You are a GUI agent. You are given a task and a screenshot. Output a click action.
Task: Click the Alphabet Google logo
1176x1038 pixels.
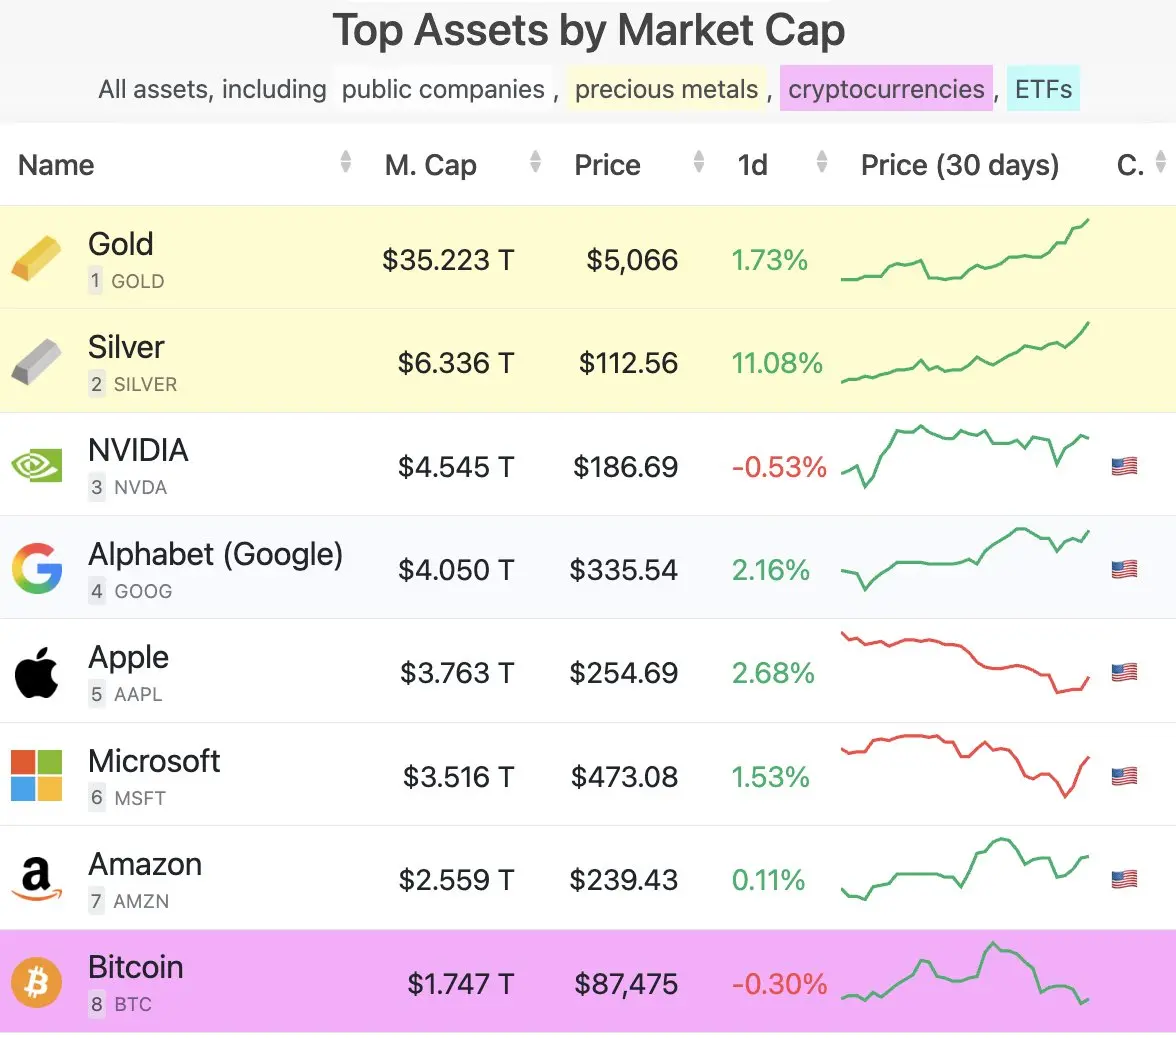(x=36, y=568)
